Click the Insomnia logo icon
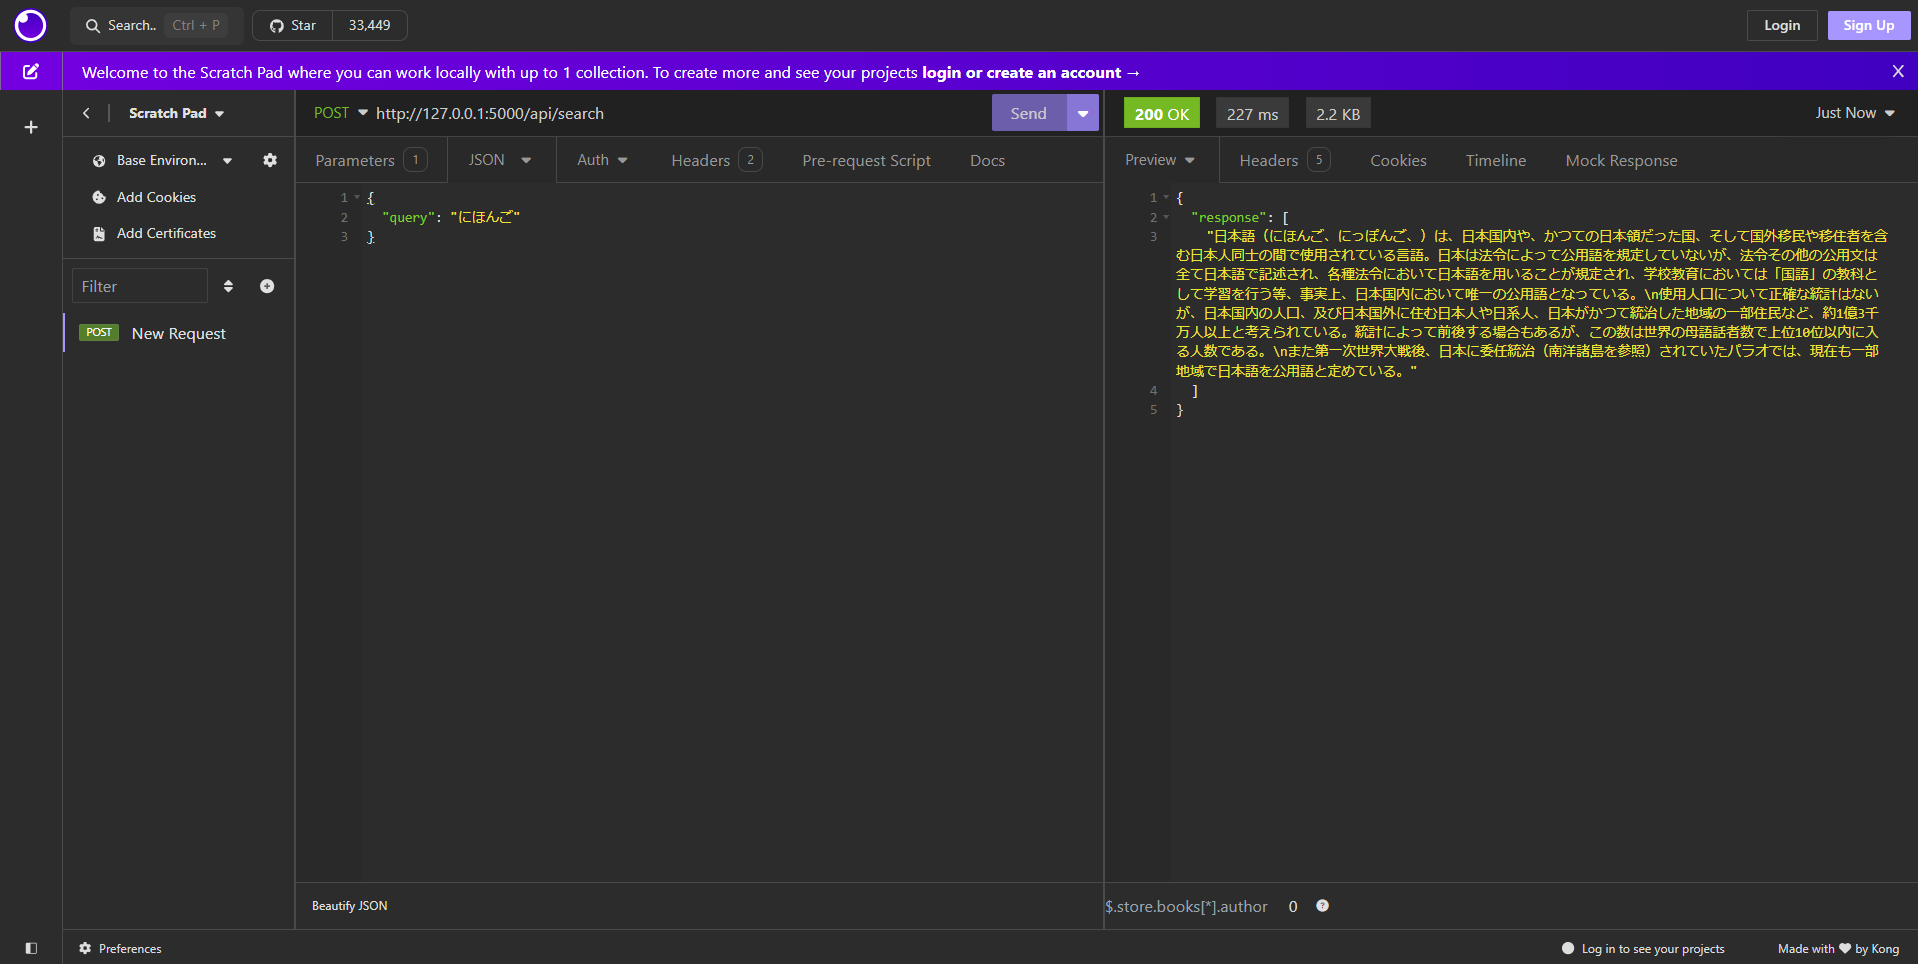The width and height of the screenshot is (1918, 964). pyautogui.click(x=30, y=25)
